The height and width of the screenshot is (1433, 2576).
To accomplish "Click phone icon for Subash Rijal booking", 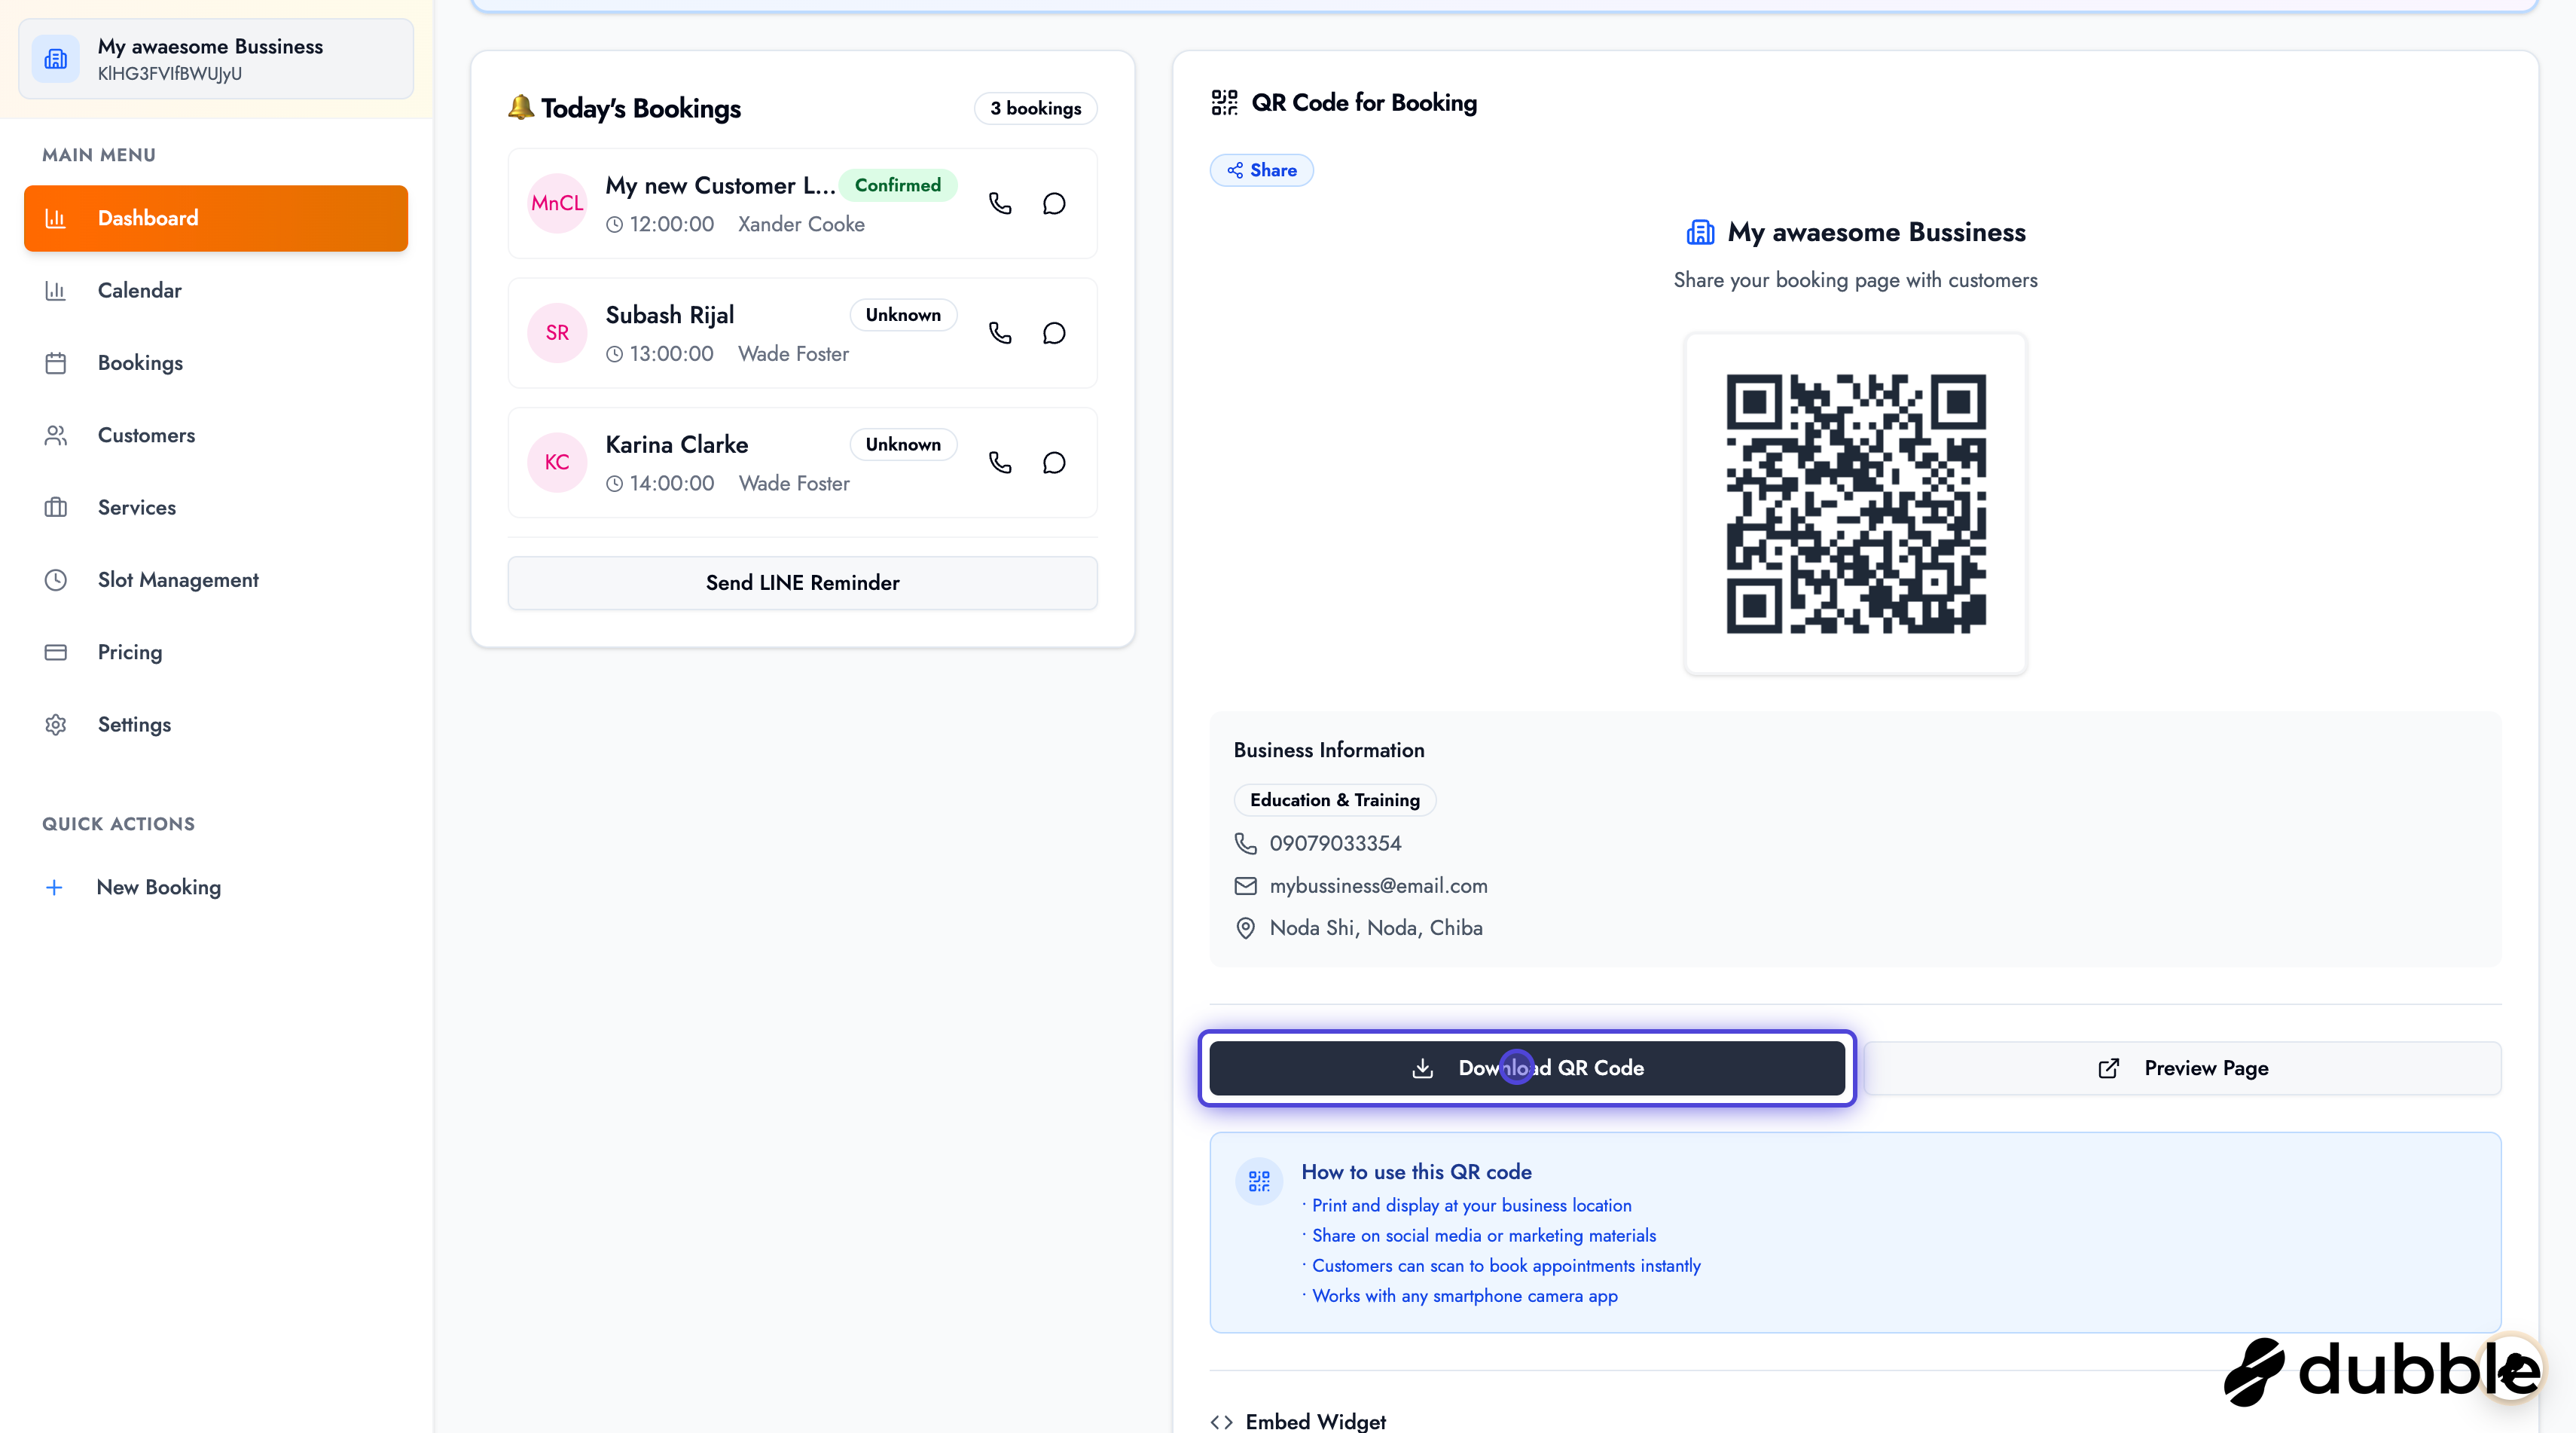I will point(1000,333).
